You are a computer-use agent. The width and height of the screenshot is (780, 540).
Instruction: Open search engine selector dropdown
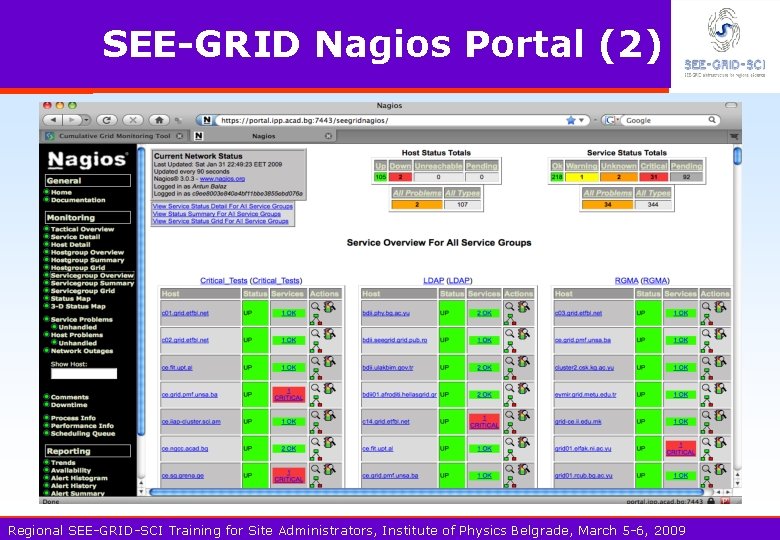click(610, 120)
